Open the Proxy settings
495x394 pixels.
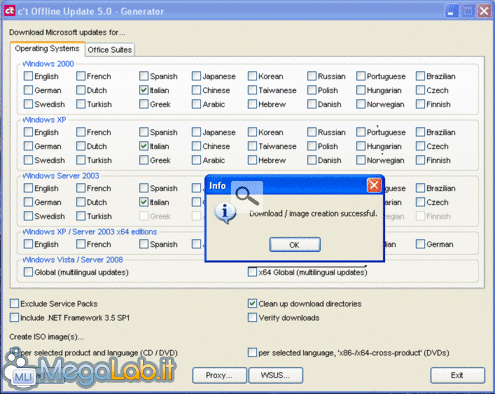219,375
